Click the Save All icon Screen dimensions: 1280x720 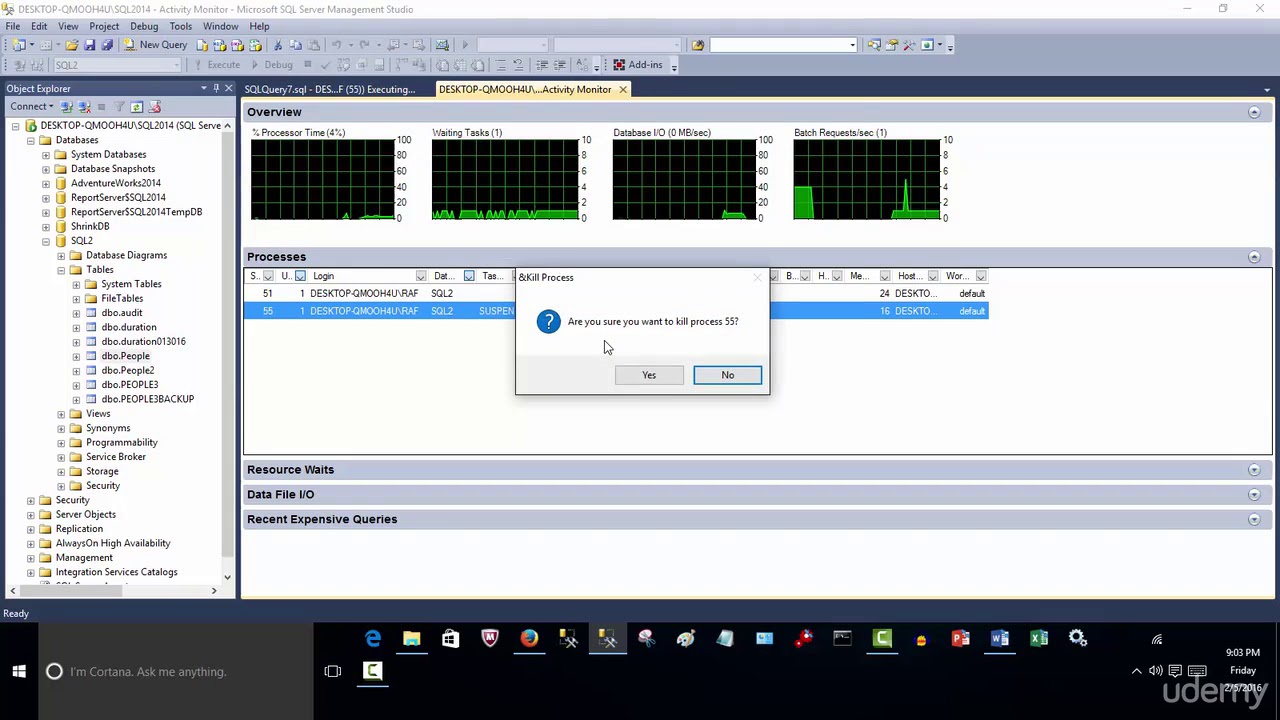click(106, 45)
